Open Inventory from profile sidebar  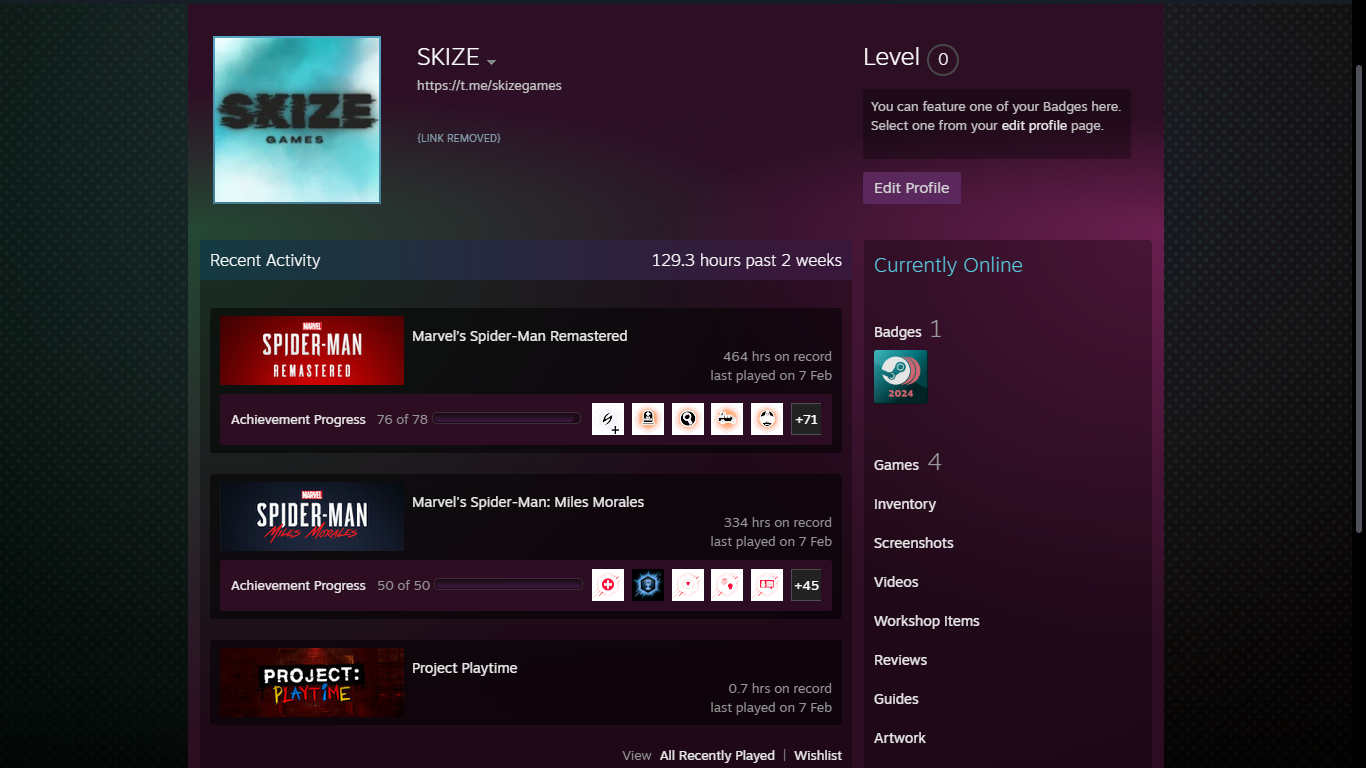(x=905, y=504)
